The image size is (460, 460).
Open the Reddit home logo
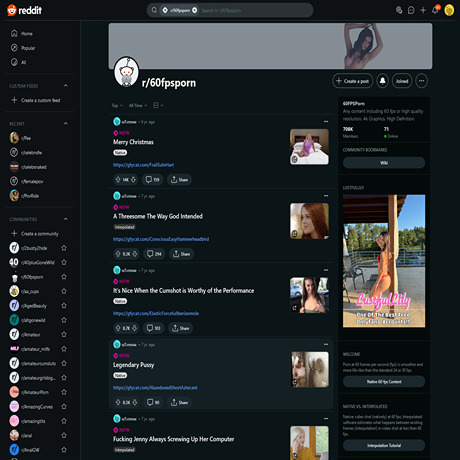tap(24, 10)
